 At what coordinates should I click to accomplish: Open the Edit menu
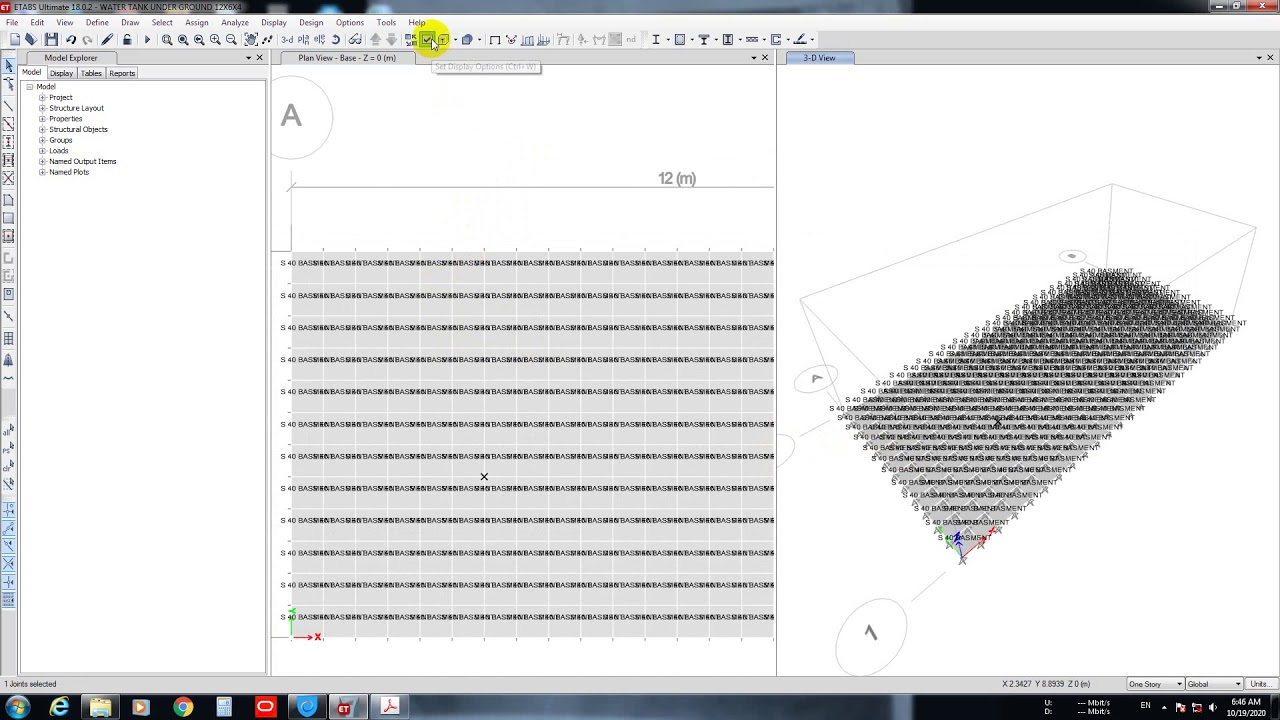(x=37, y=22)
